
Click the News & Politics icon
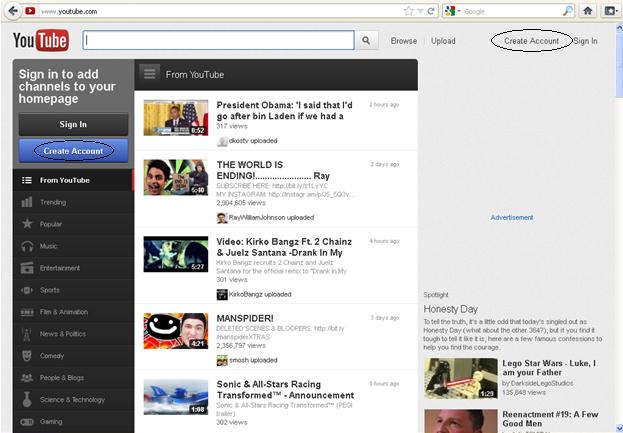[x=27, y=334]
